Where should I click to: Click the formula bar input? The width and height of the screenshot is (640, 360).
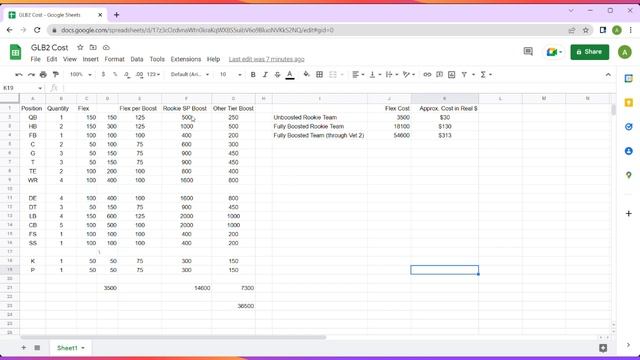pyautogui.click(x=339, y=88)
